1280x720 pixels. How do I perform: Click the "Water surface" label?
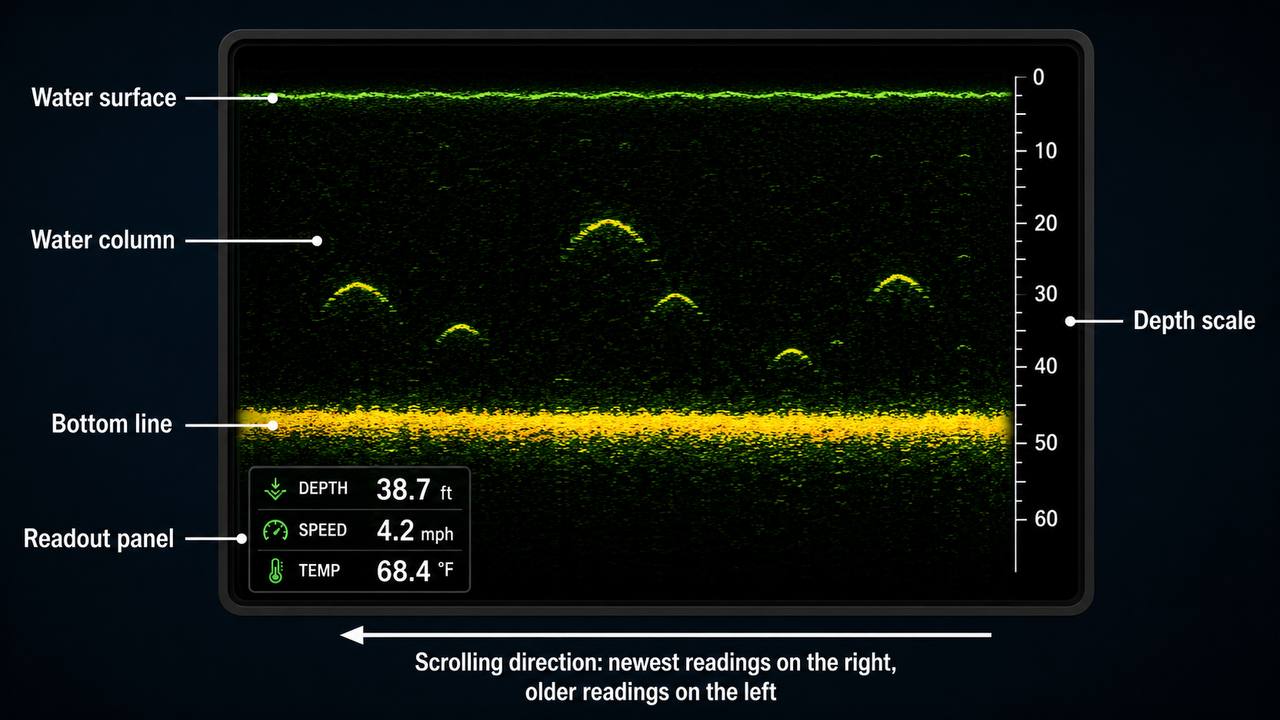tap(104, 98)
